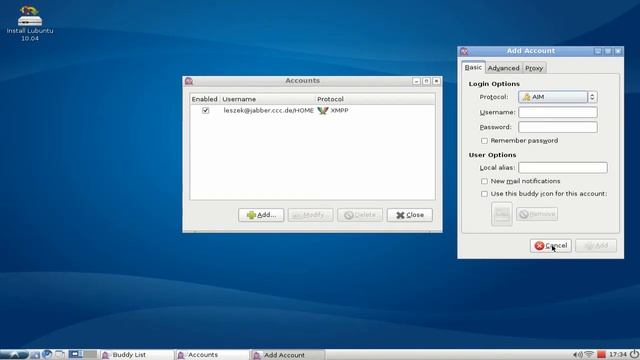Image resolution: width=640 pixels, height=360 pixels.
Task: Switch to the Accounts taskbar window
Action: point(212,355)
